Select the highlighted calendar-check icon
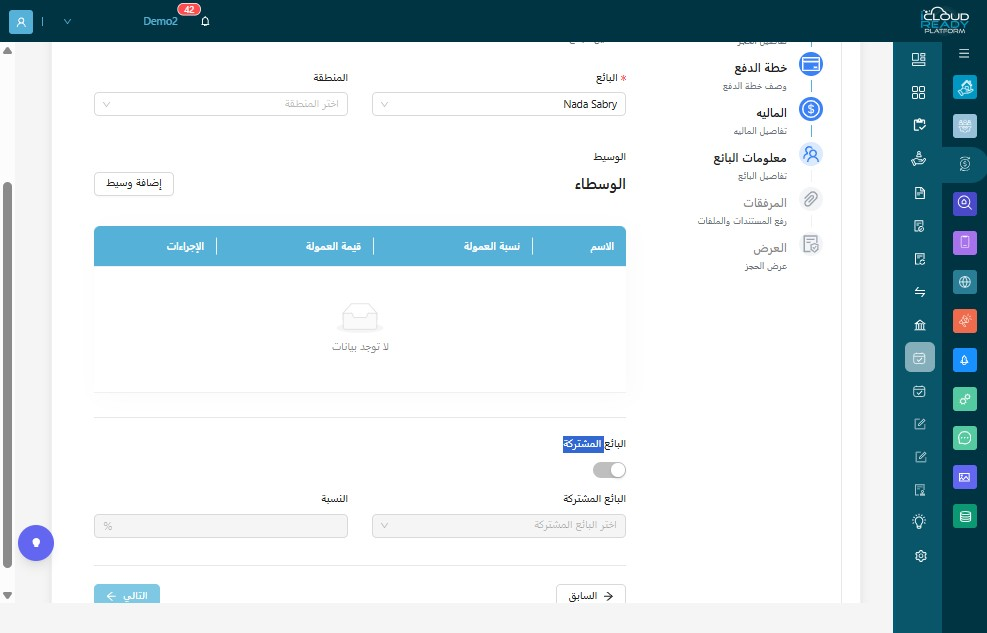This screenshot has width=987, height=633. [x=919, y=358]
